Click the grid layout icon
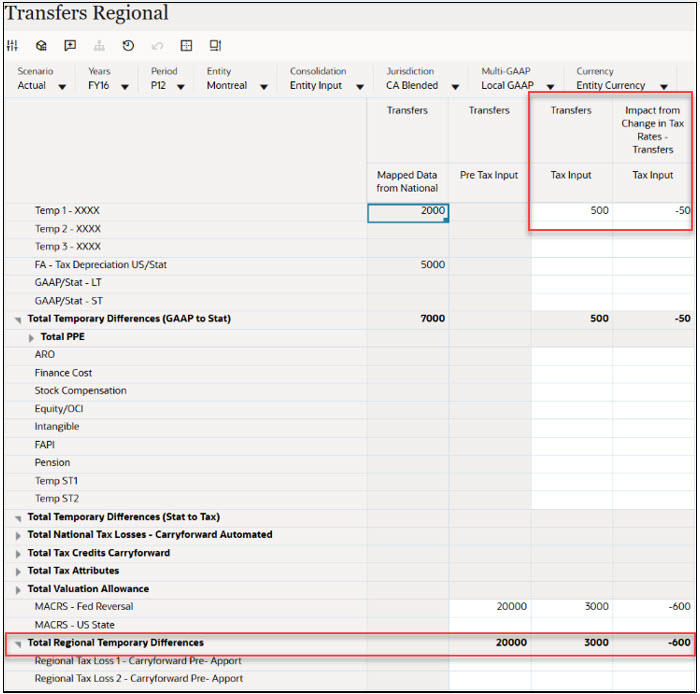This screenshot has width=700, height=694. coord(186,45)
